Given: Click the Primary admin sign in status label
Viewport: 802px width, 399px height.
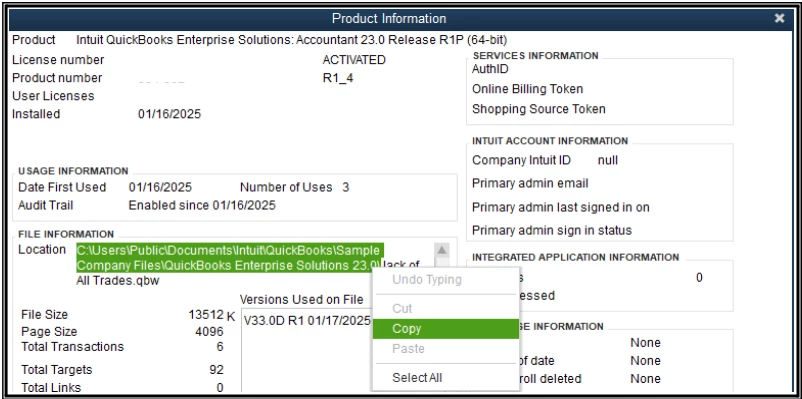Looking at the screenshot, I should 552,230.
